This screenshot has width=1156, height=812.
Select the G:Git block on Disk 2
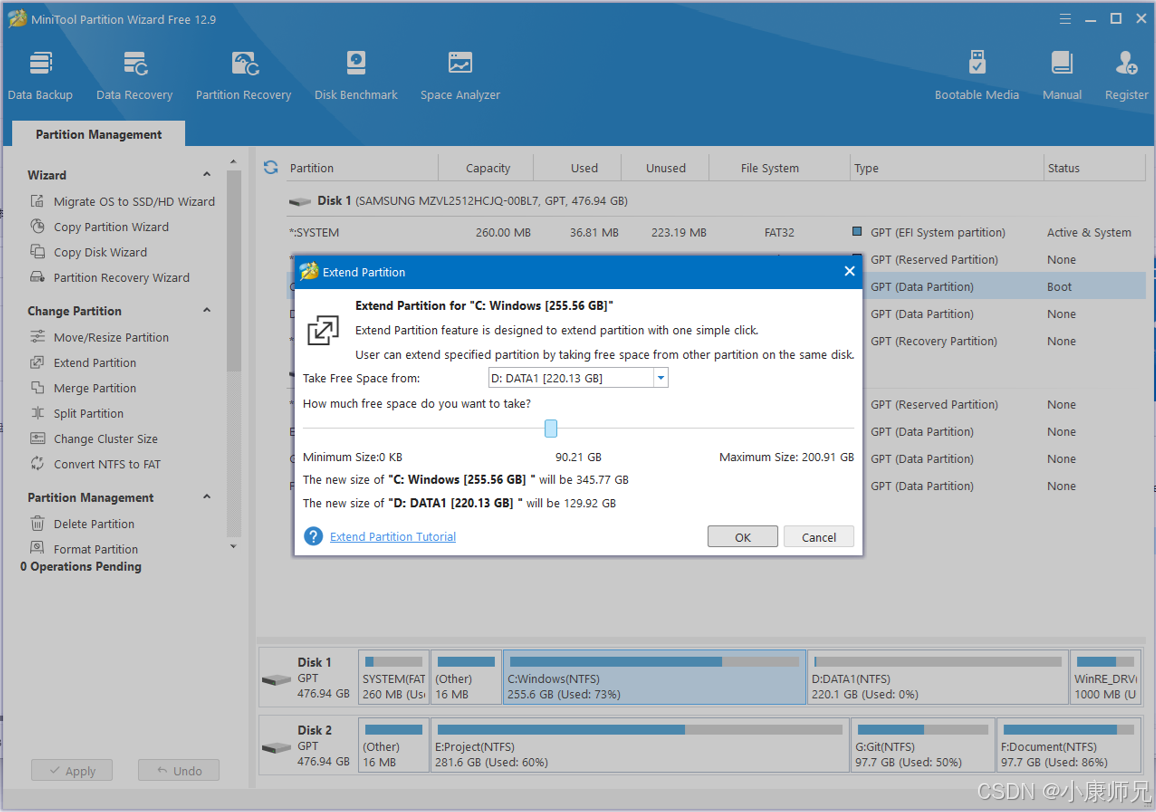coord(922,745)
